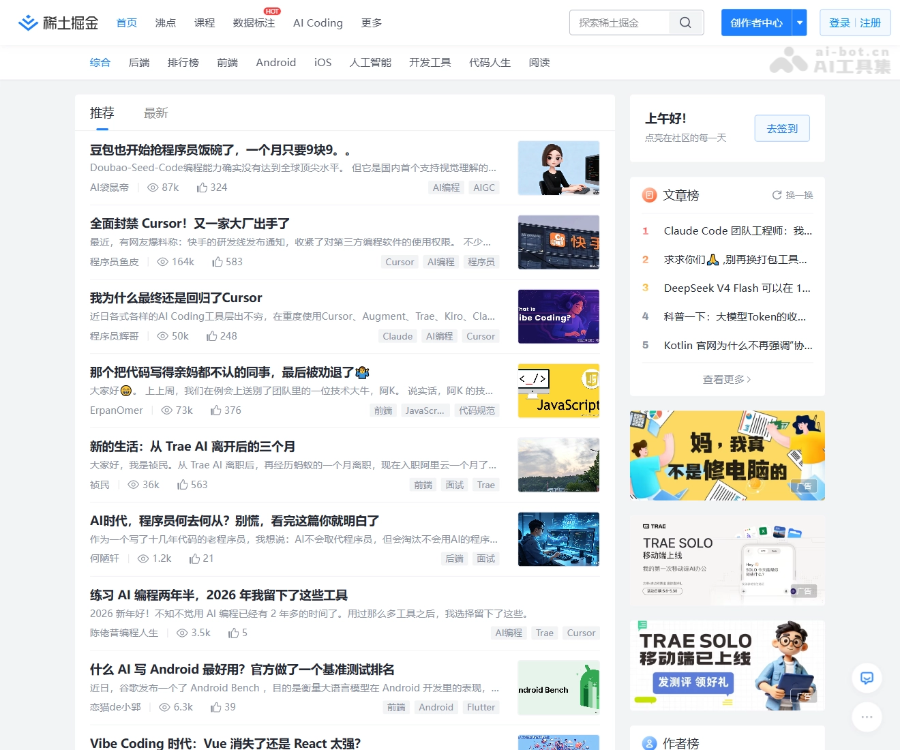This screenshot has width=900, height=750.
Task: Select the Android category tab
Action: [276, 63]
